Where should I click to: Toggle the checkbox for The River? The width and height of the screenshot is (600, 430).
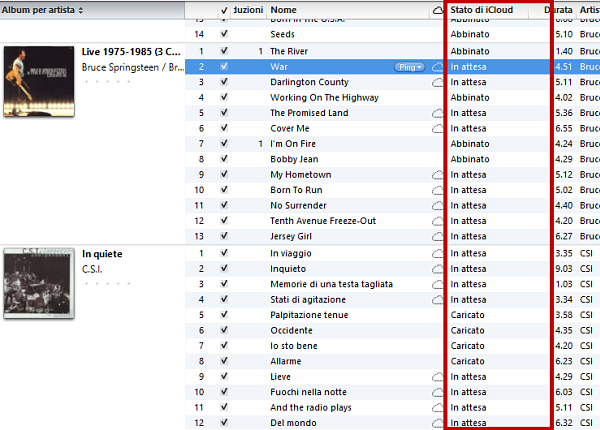pyautogui.click(x=224, y=51)
